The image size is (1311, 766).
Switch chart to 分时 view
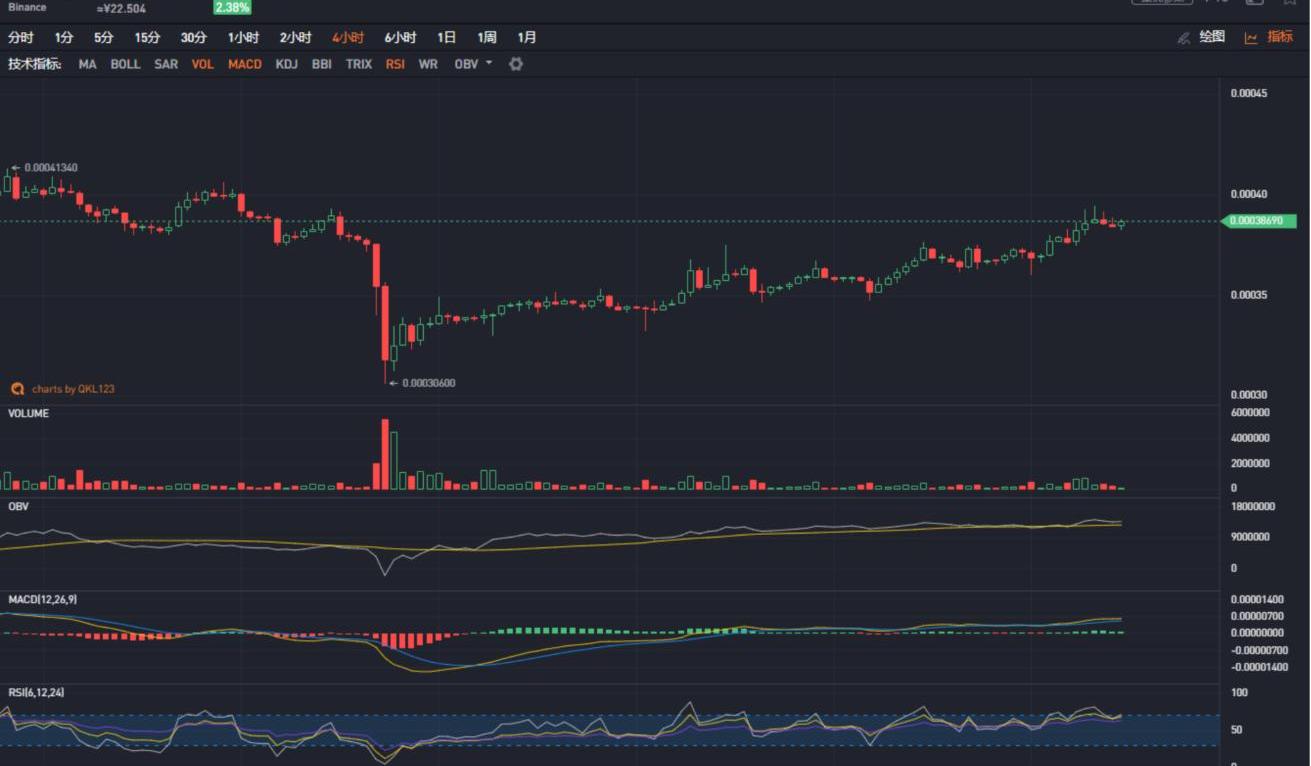point(21,38)
